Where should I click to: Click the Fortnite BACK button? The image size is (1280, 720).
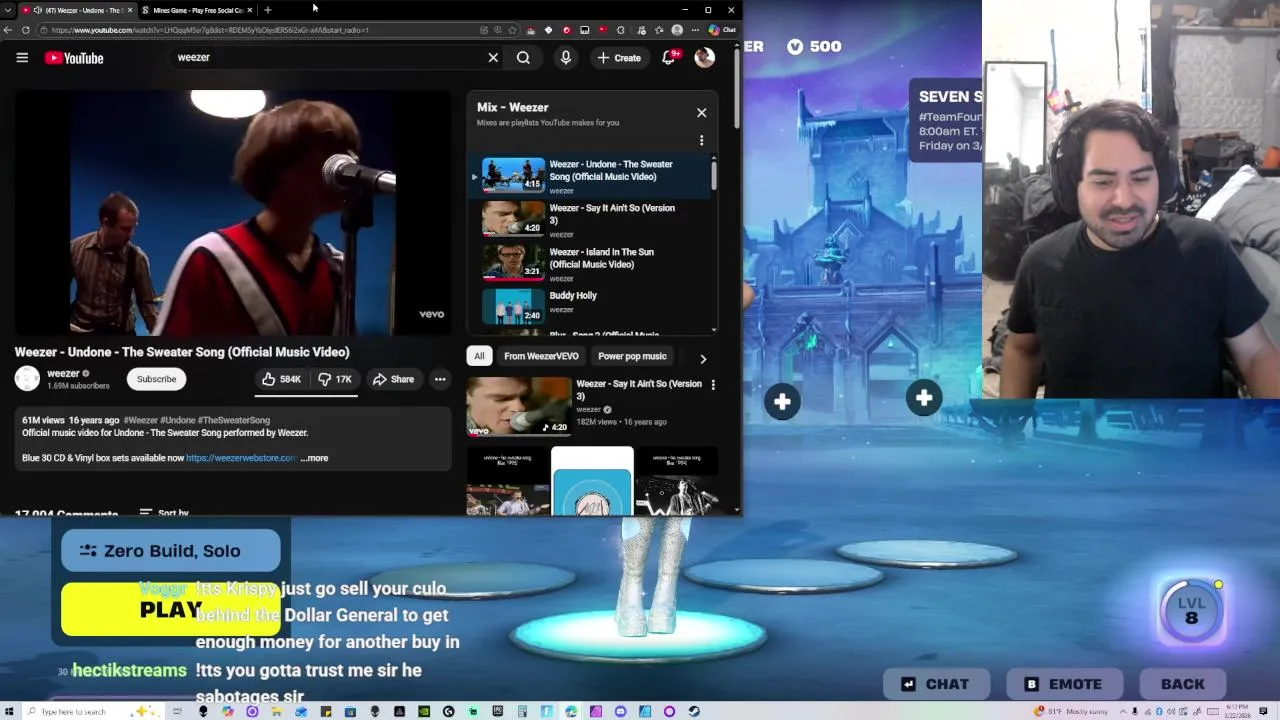1183,684
